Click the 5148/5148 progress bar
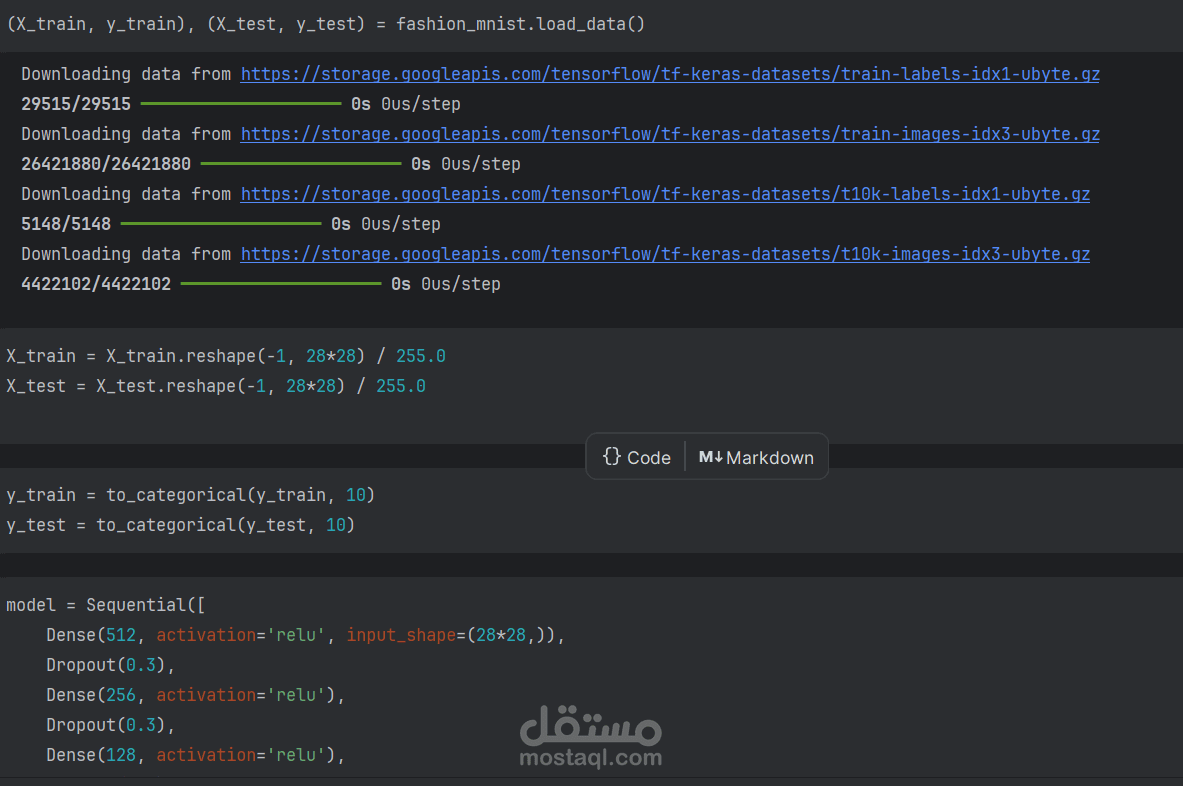 click(x=221, y=223)
